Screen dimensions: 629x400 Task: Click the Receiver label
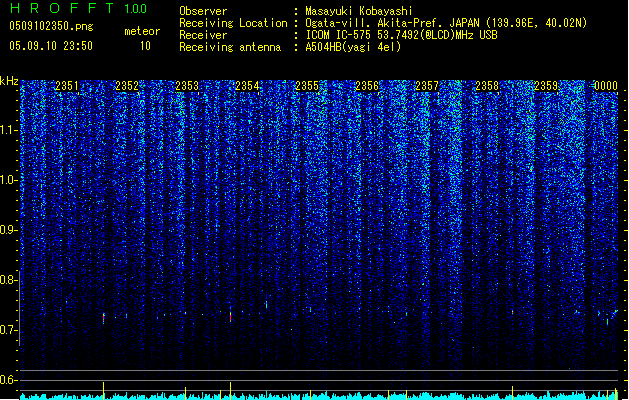[x=203, y=35]
